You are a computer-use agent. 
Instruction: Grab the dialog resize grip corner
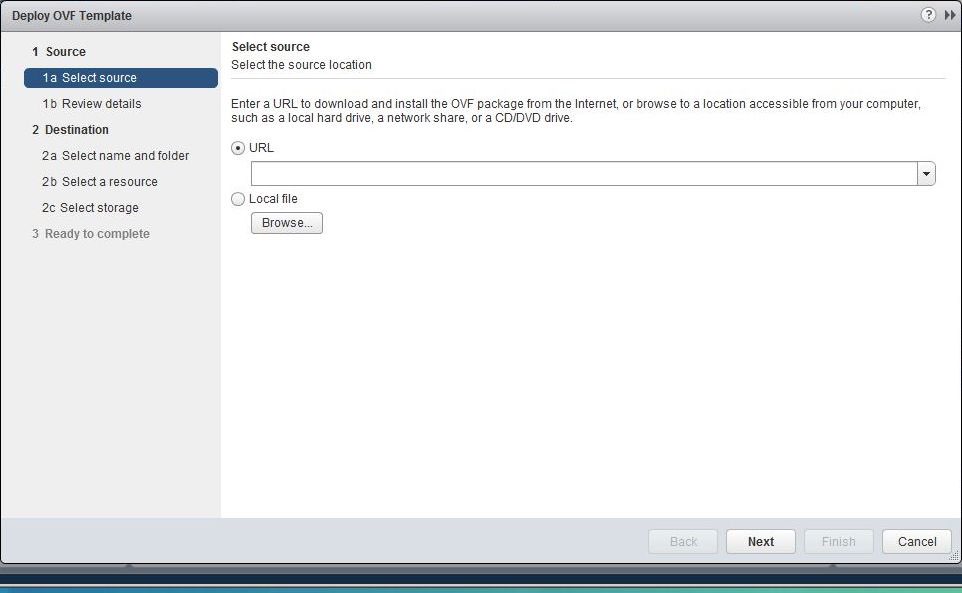[x=955, y=556]
